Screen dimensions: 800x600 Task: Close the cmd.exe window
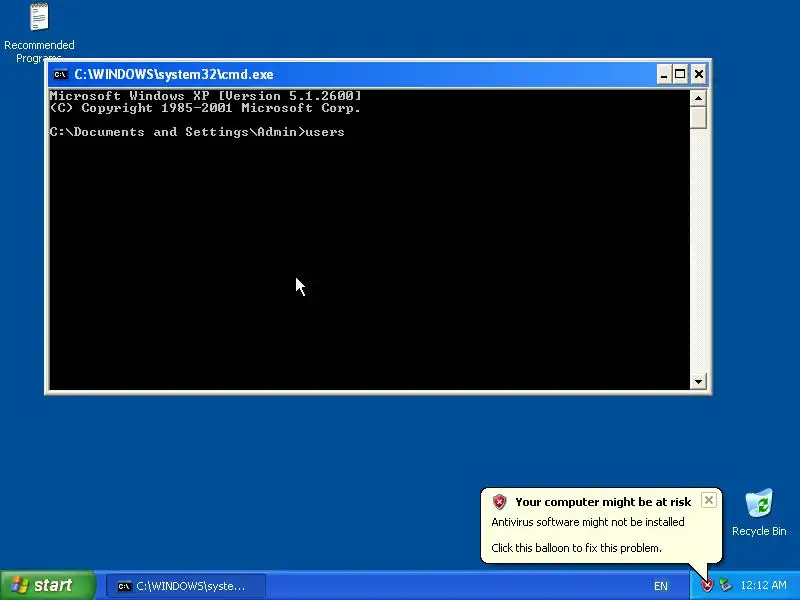(x=698, y=74)
